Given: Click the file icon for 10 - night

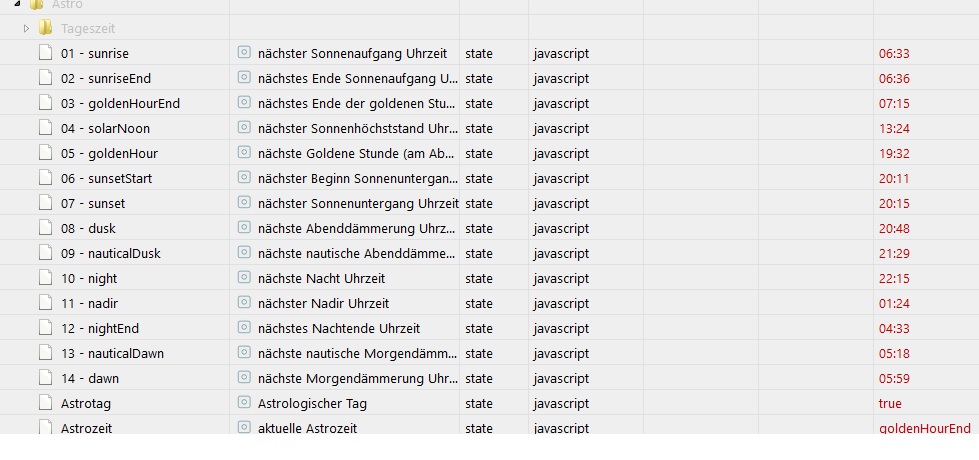Looking at the screenshot, I should [45, 277].
